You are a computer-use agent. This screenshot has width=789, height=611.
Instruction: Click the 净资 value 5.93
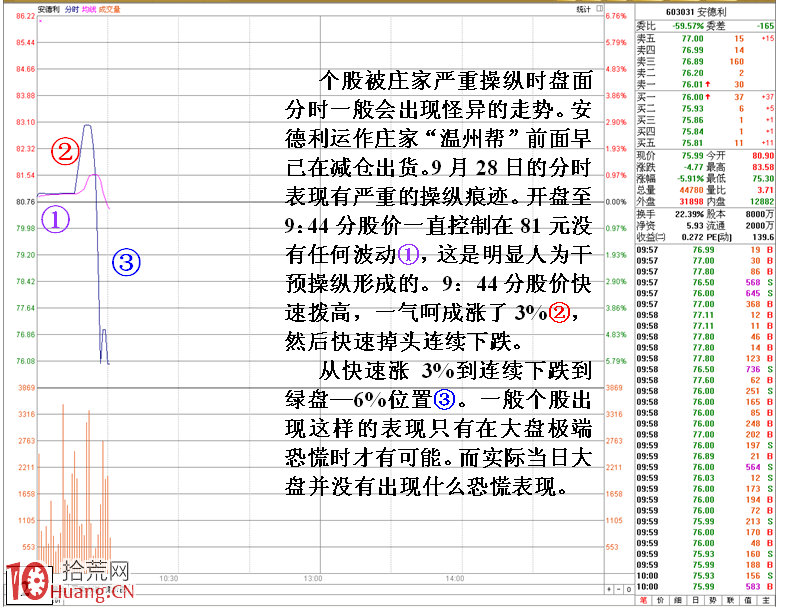[695, 226]
